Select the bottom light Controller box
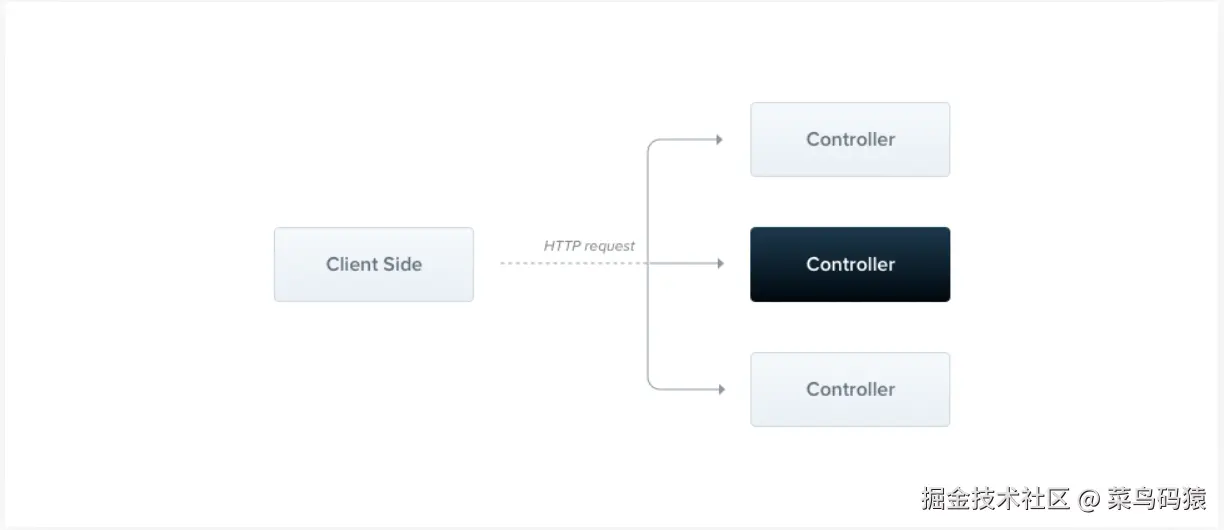This screenshot has width=1224, height=530. [x=850, y=390]
